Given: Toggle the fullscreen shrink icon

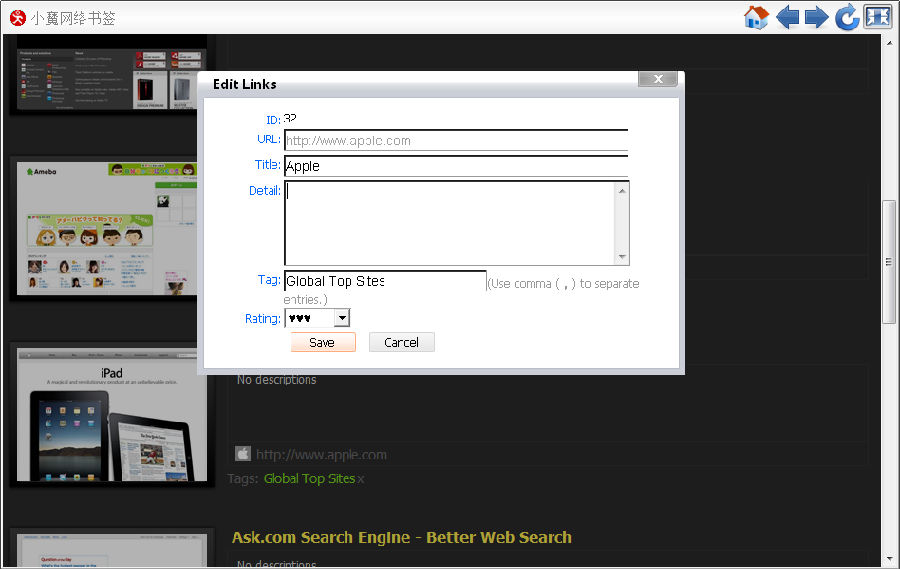Looking at the screenshot, I should coord(877,17).
